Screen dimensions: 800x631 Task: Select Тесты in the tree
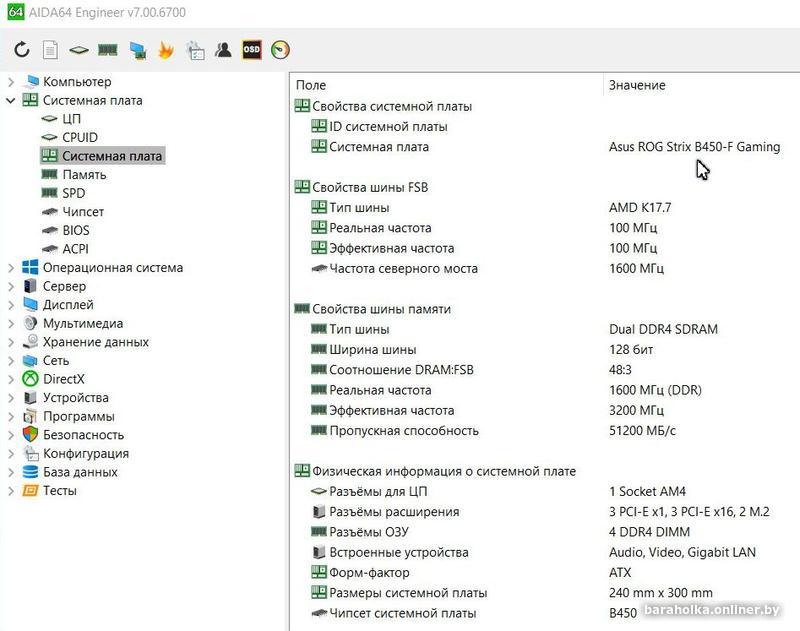tap(60, 491)
